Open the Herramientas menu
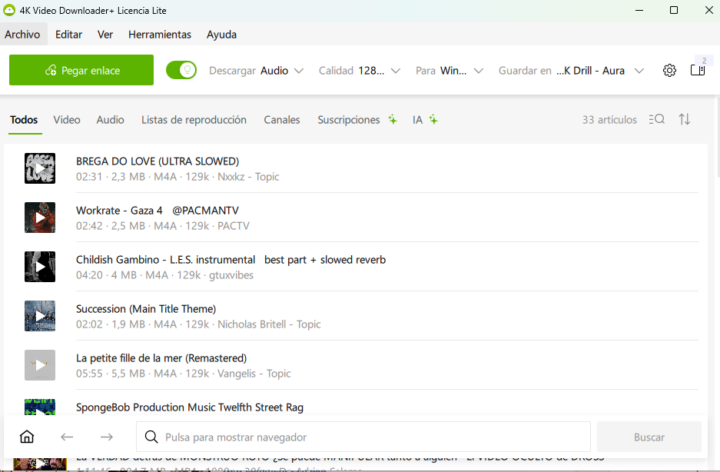Image resolution: width=720 pixels, height=472 pixels. pyautogui.click(x=160, y=34)
